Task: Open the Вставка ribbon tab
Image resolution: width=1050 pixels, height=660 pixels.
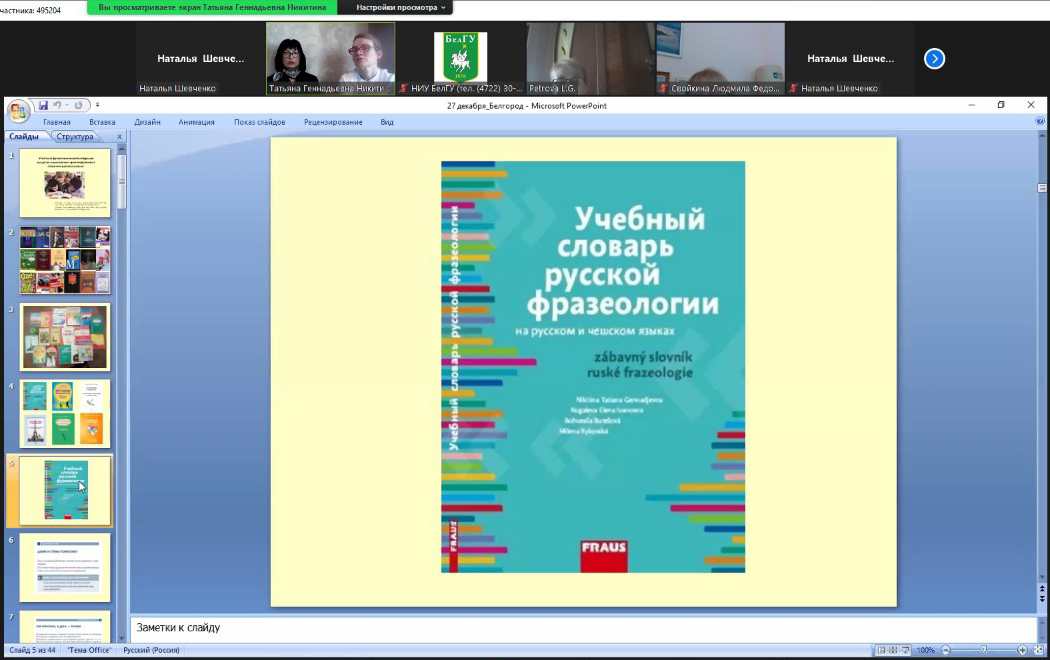Action: (x=102, y=122)
